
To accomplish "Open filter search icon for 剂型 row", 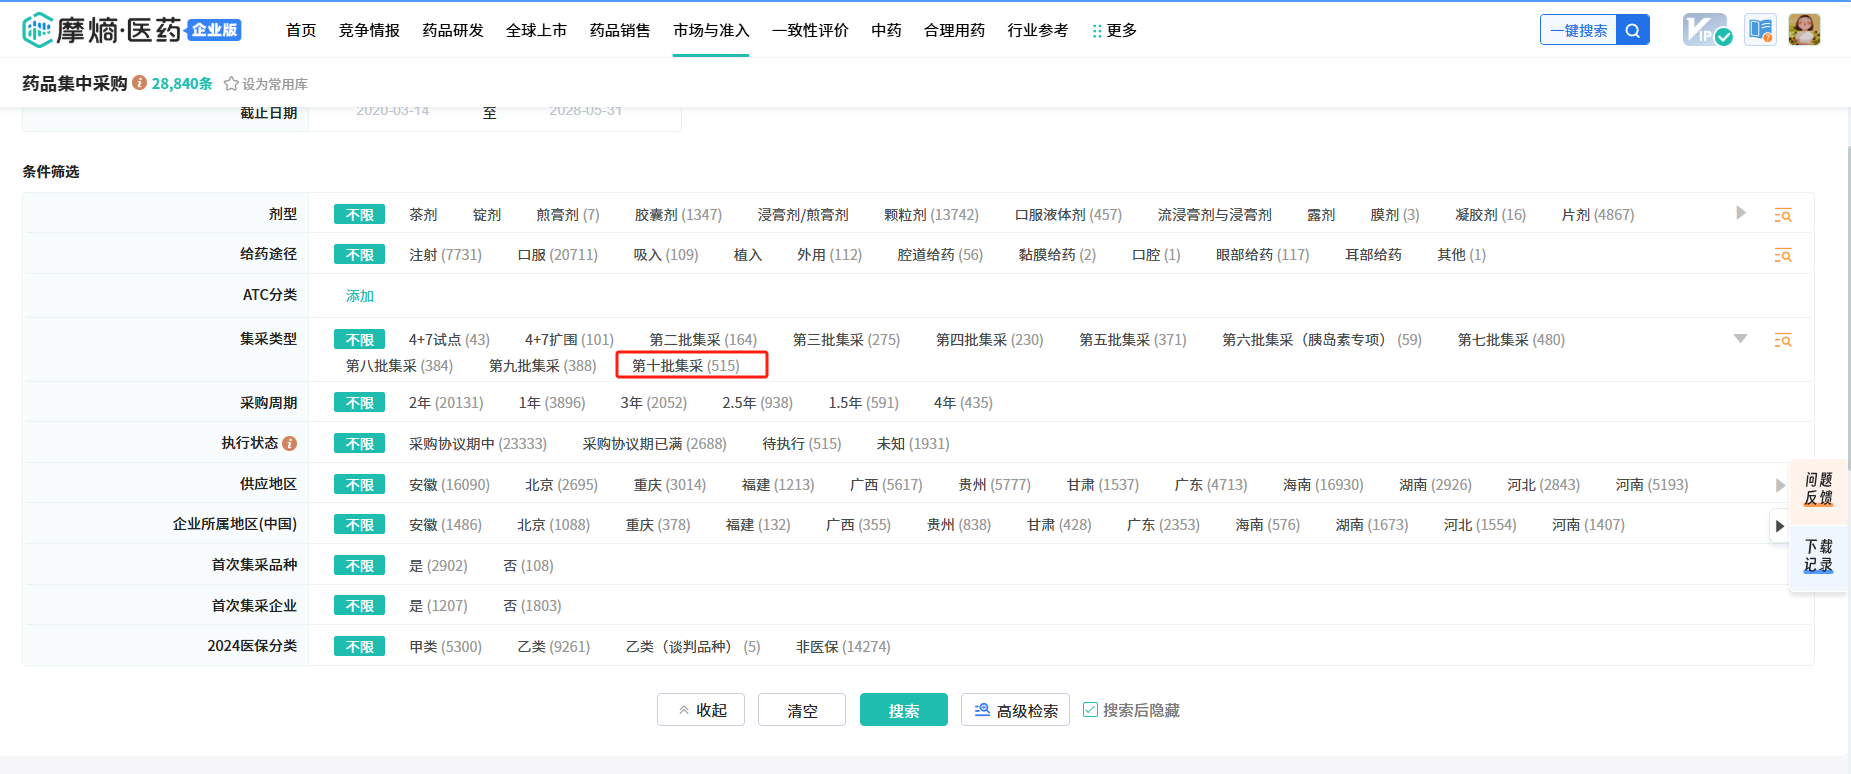I will coord(1782,215).
